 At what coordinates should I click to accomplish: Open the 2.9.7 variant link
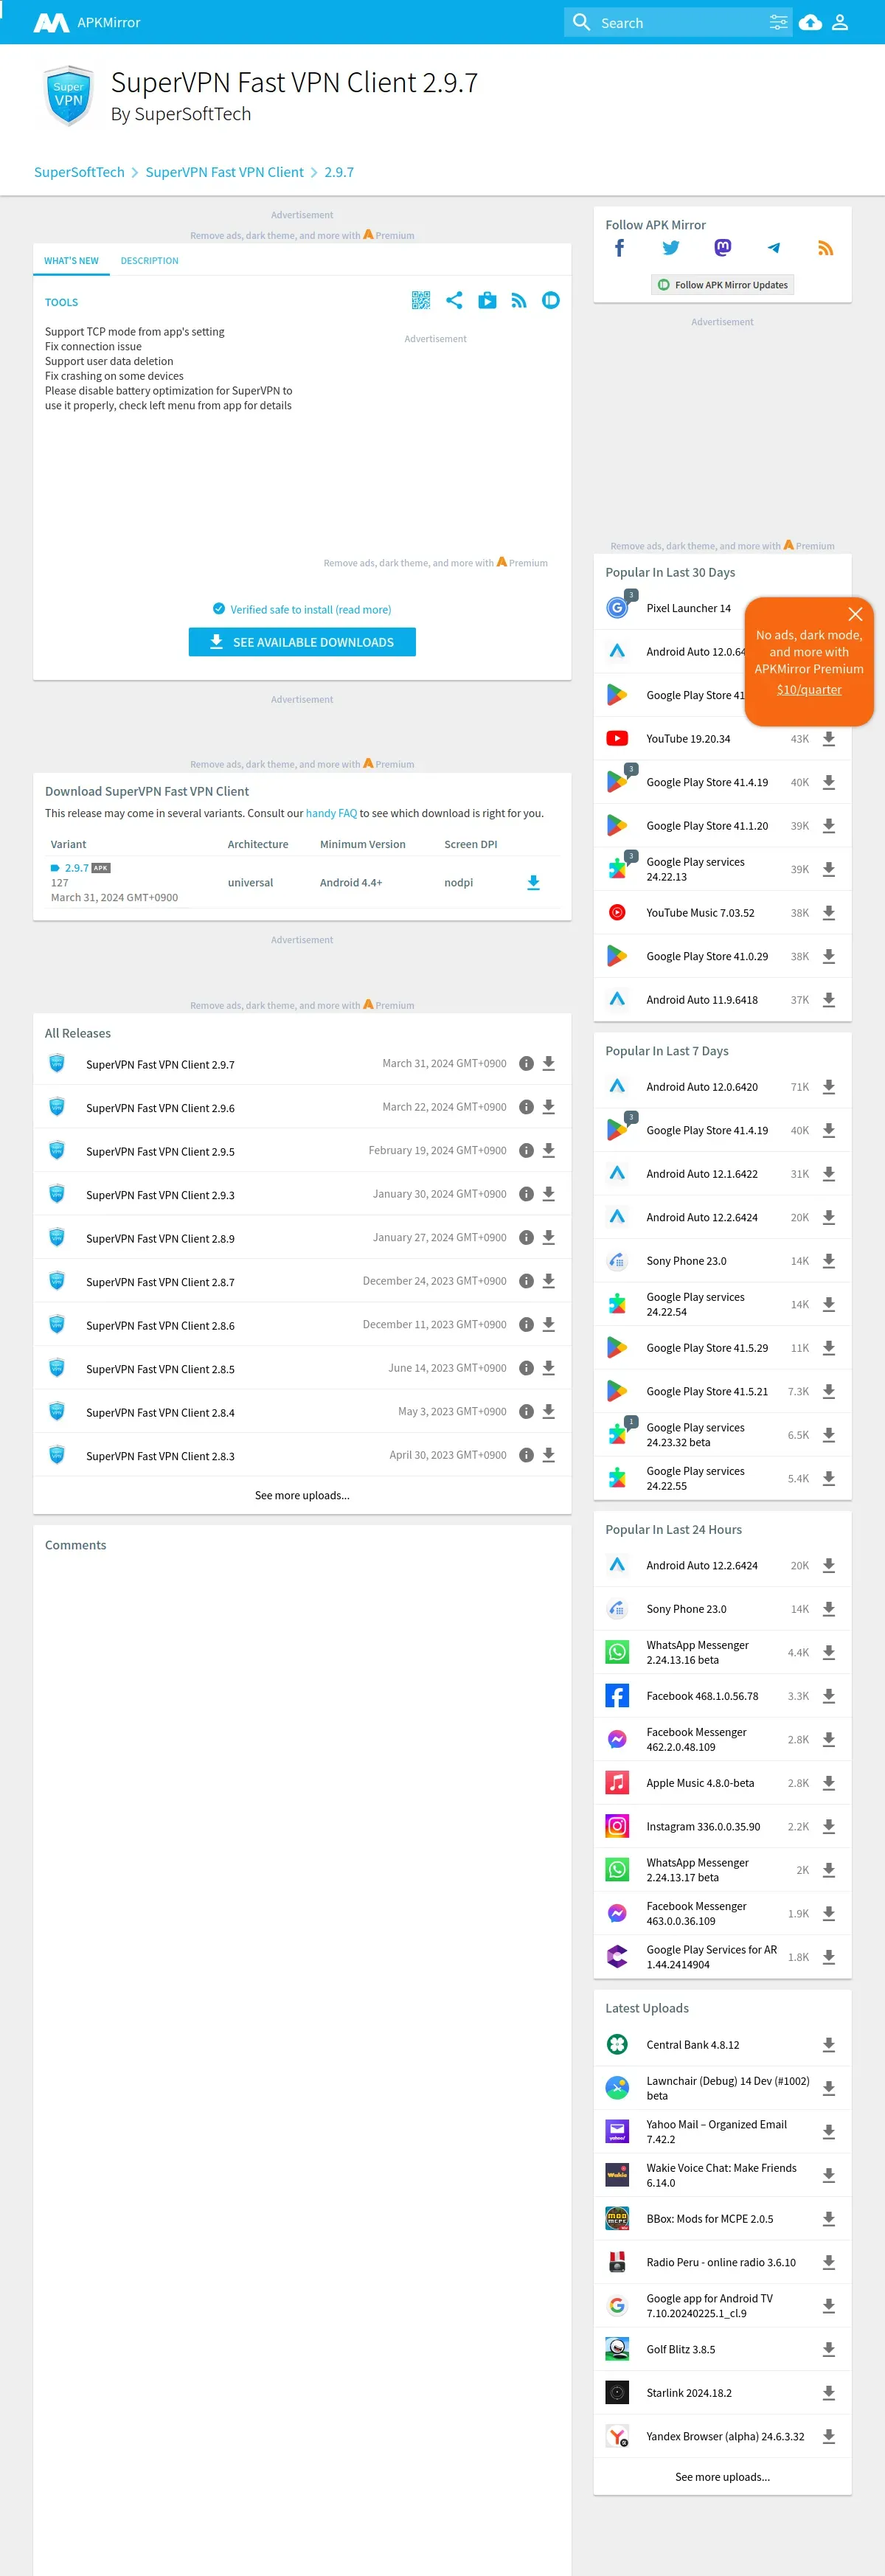[76, 868]
